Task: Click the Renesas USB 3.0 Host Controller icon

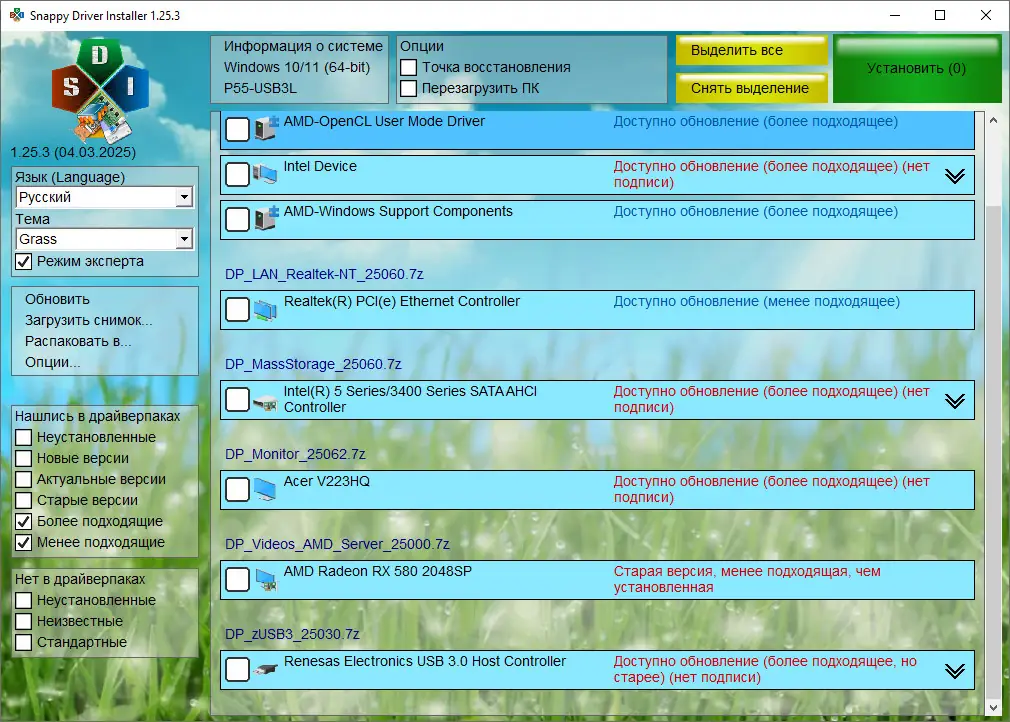Action: [x=264, y=669]
